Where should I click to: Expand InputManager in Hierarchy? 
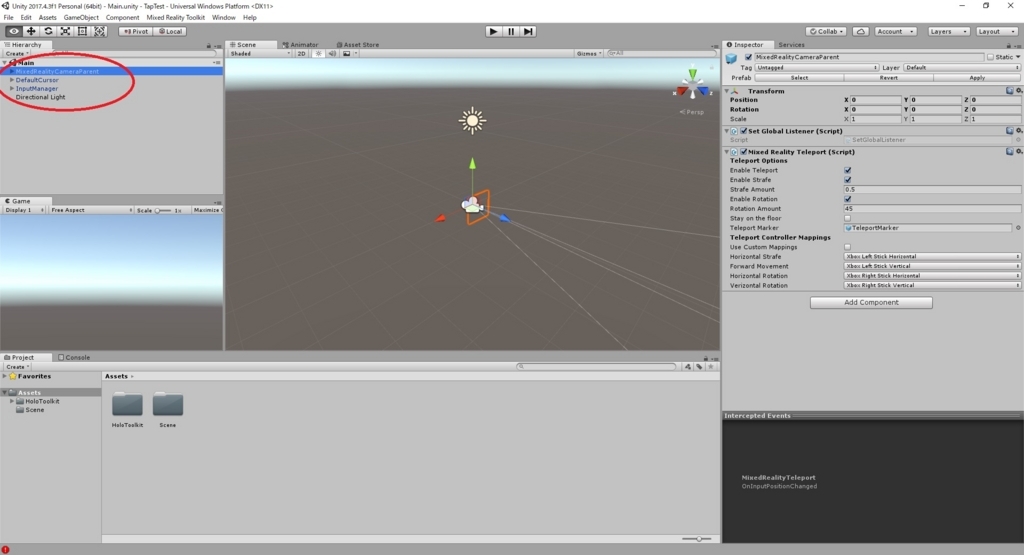pyautogui.click(x=11, y=88)
